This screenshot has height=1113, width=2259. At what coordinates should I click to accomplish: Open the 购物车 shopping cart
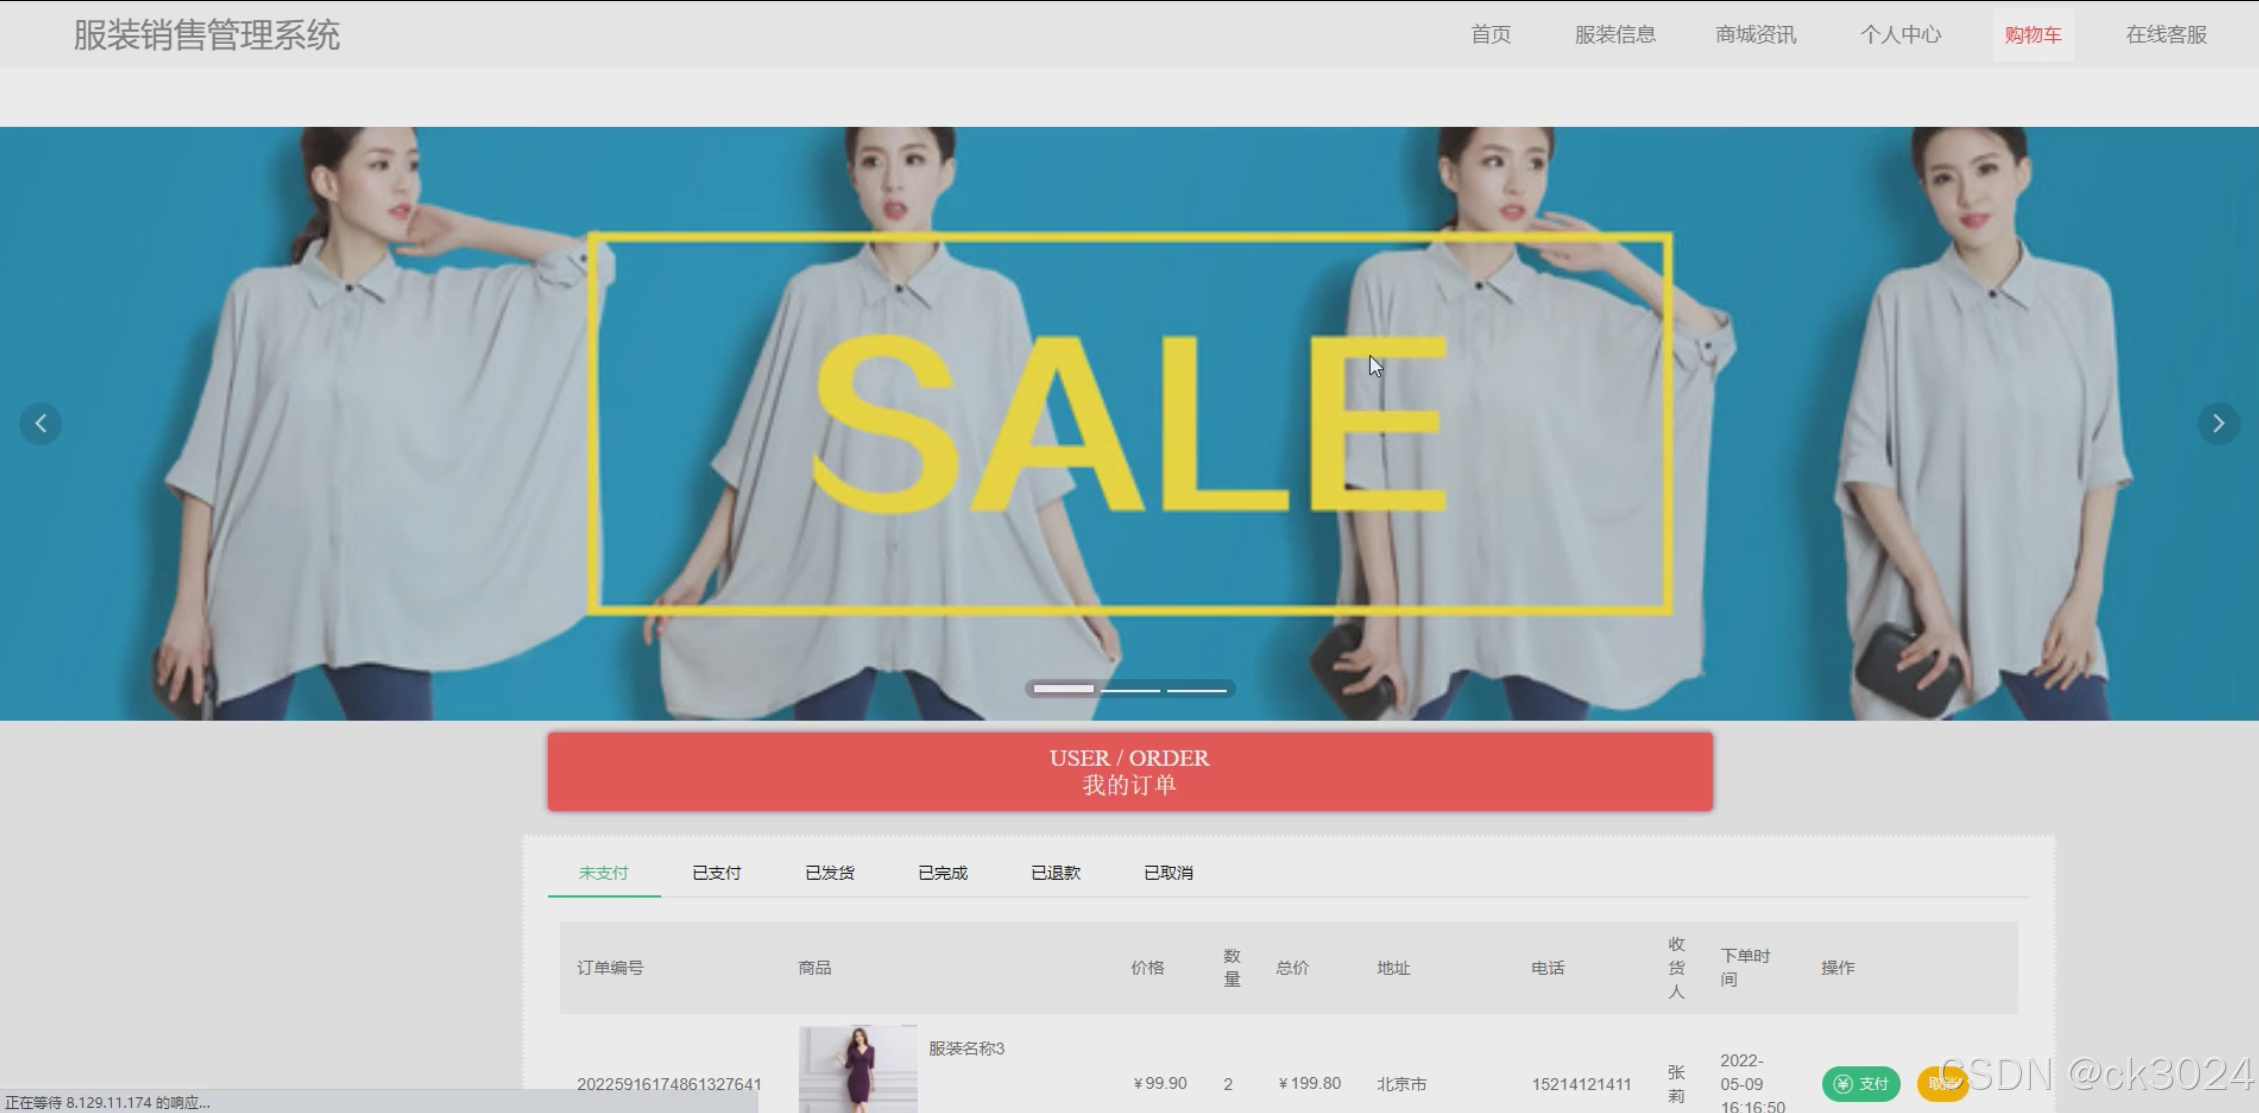(x=2032, y=35)
